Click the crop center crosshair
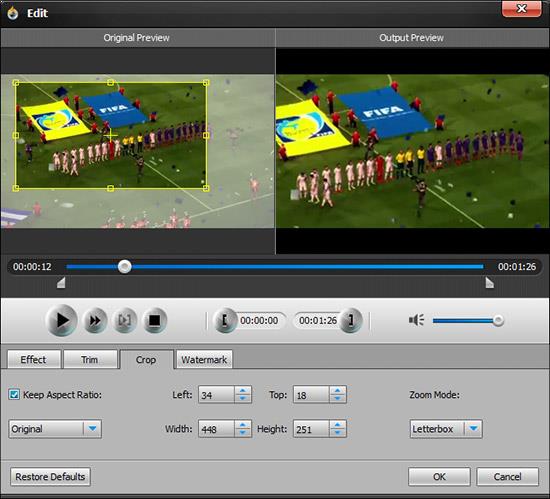Screen dimensions: 550x499 tap(110, 135)
